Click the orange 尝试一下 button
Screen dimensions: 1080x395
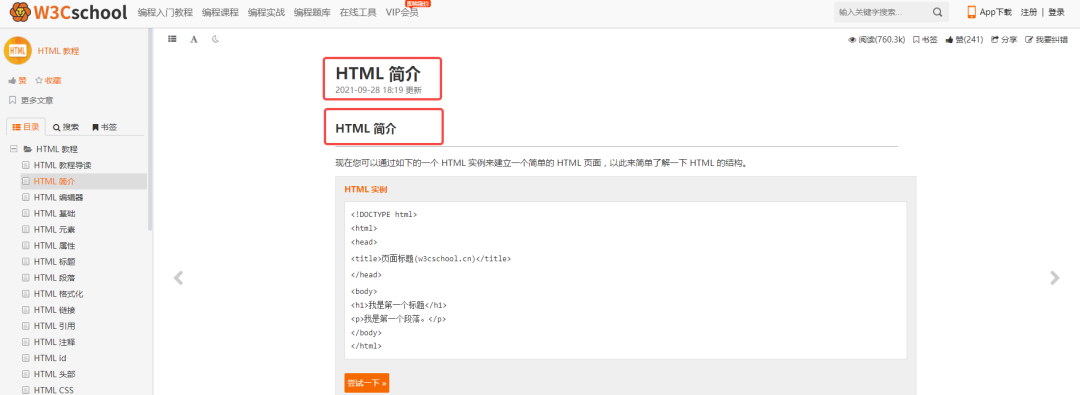(366, 383)
